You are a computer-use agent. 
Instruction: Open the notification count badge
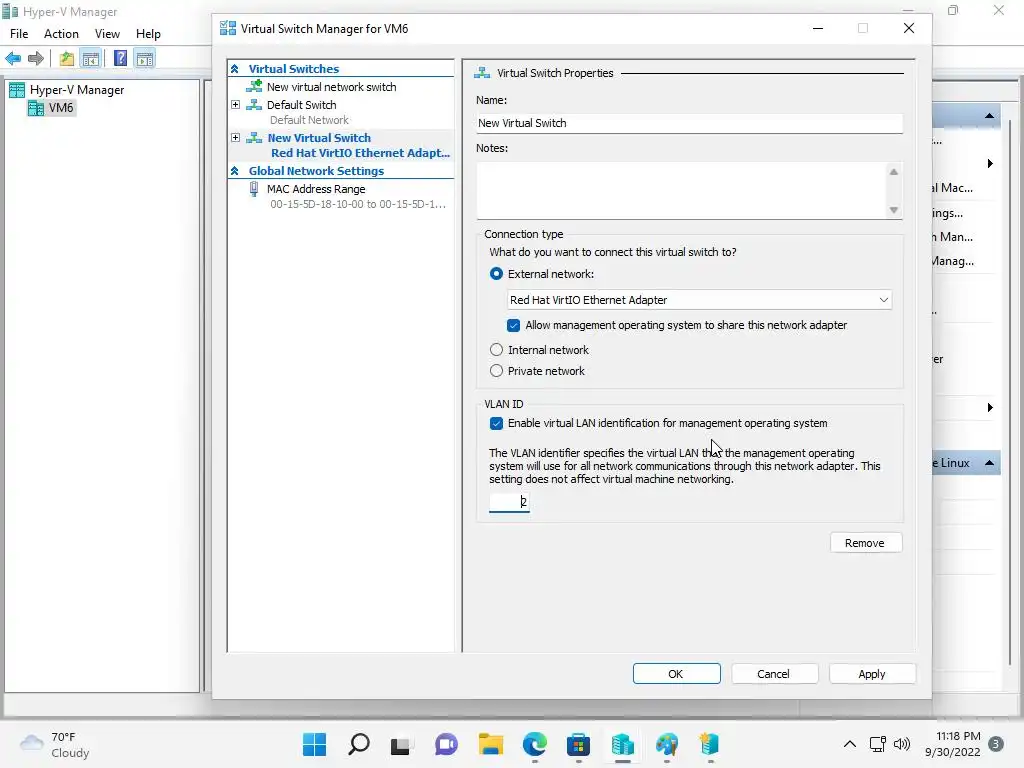tap(996, 744)
